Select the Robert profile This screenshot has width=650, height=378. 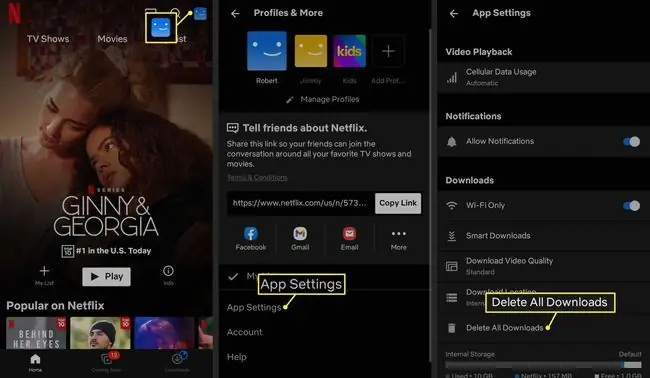(x=267, y=51)
